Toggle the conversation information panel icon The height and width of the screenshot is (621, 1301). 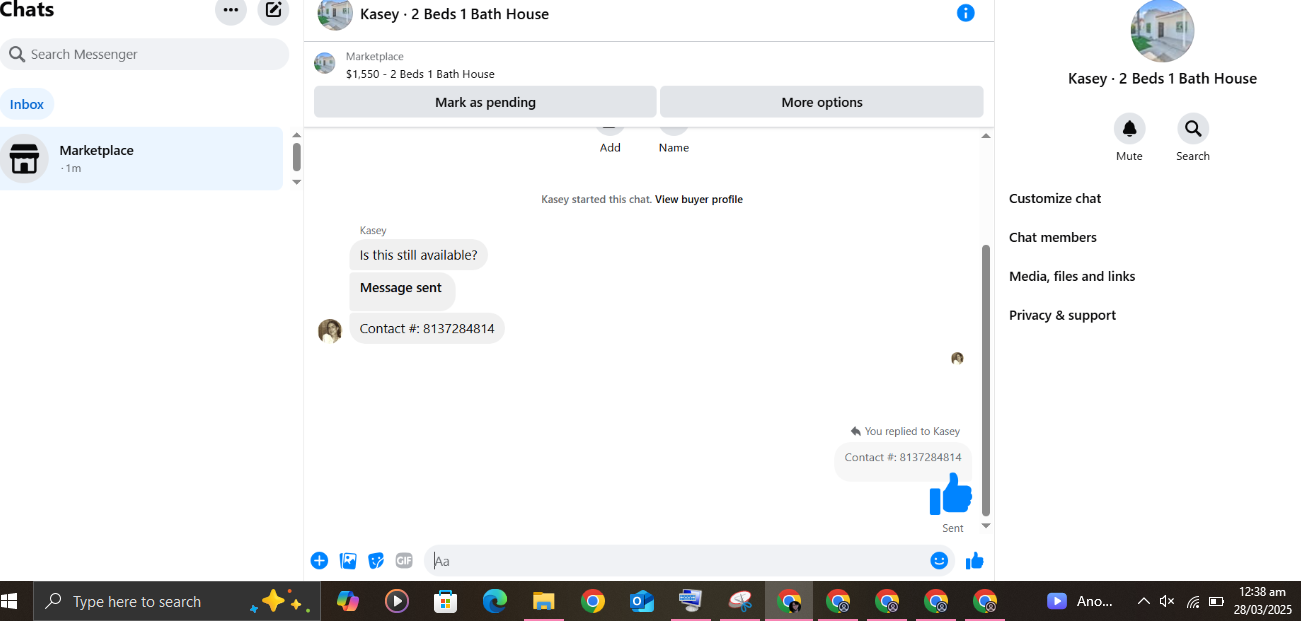click(965, 13)
